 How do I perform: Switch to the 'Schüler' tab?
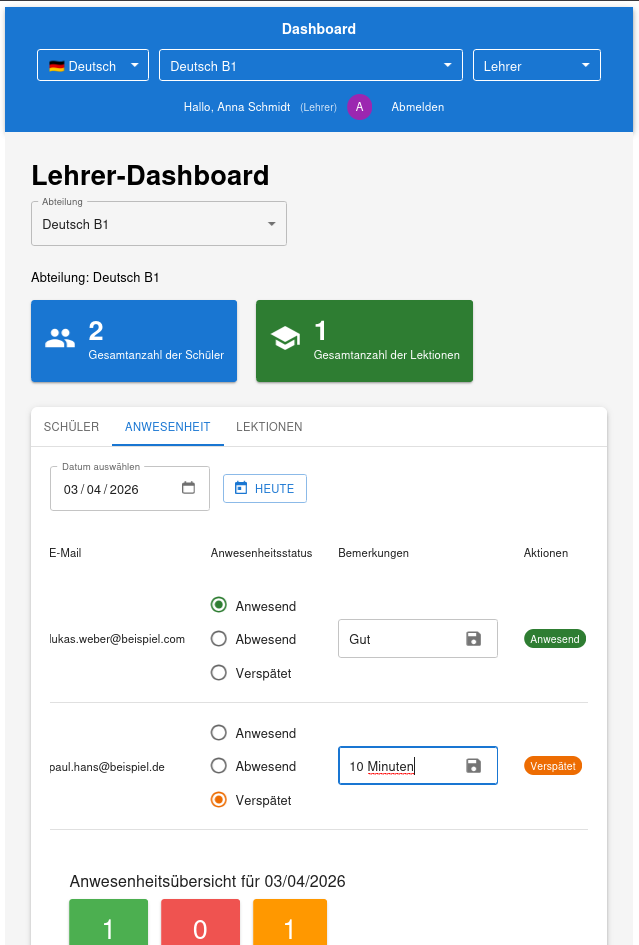[x=71, y=427]
